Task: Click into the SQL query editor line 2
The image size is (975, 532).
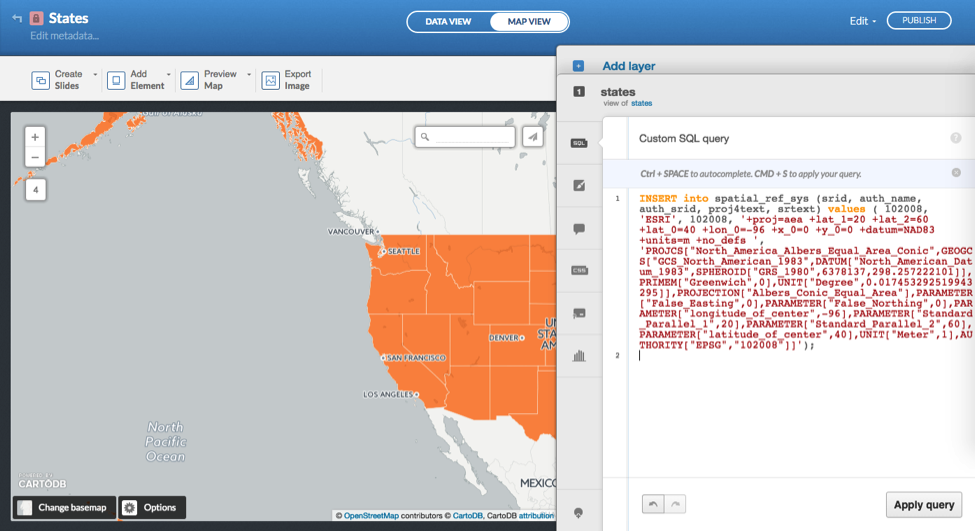Action: pos(802,355)
